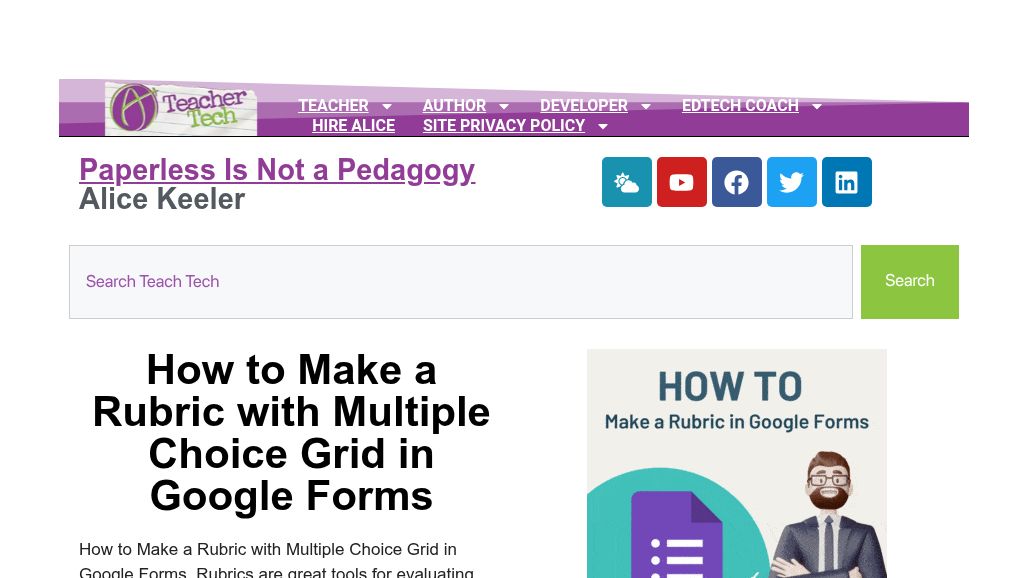
Task: Open the Paperless Is Not a Pedagogy link
Action: [x=277, y=170]
